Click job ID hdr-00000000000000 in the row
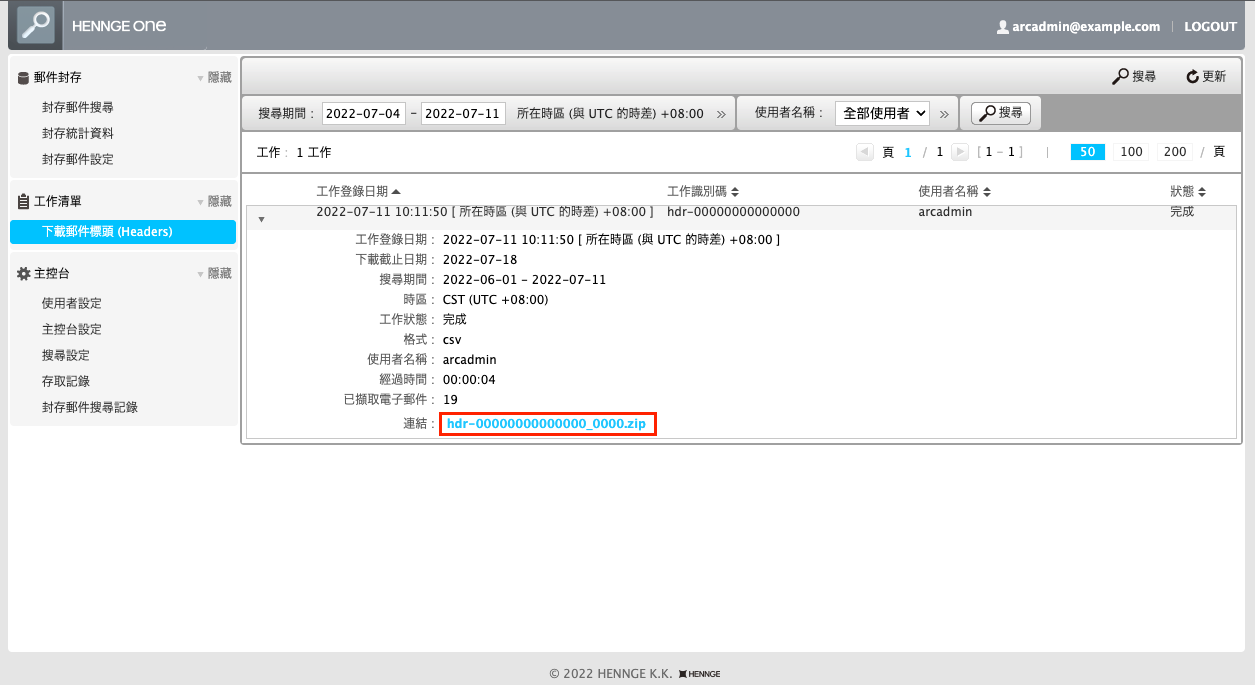This screenshot has height=685, width=1255. pyautogui.click(x=733, y=212)
